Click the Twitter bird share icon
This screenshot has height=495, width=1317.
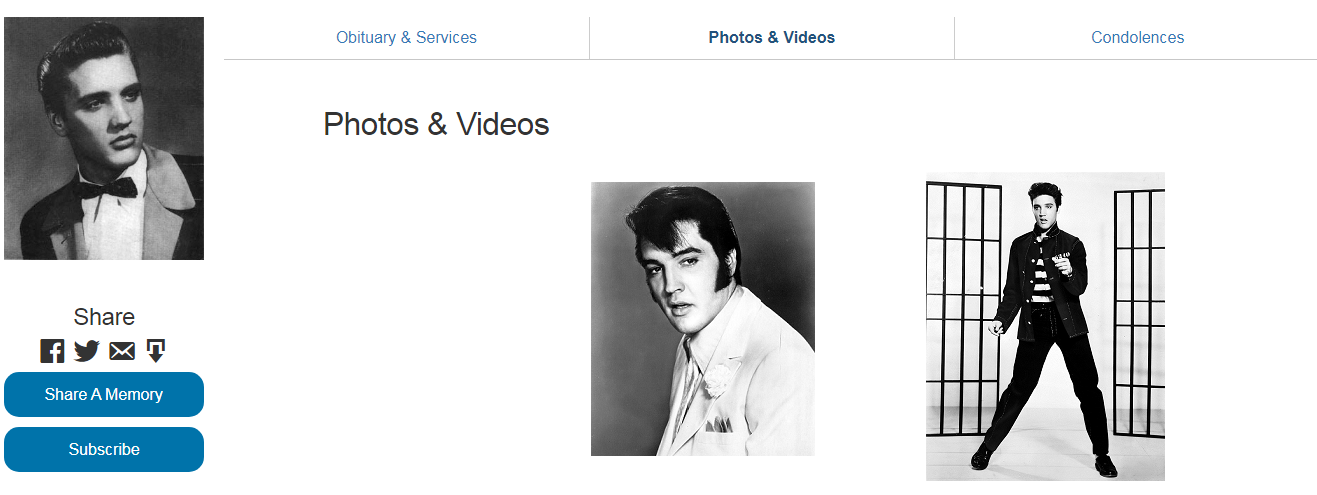point(87,351)
